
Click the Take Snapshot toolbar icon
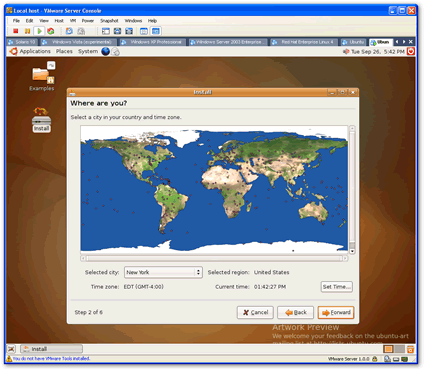pos(69,31)
